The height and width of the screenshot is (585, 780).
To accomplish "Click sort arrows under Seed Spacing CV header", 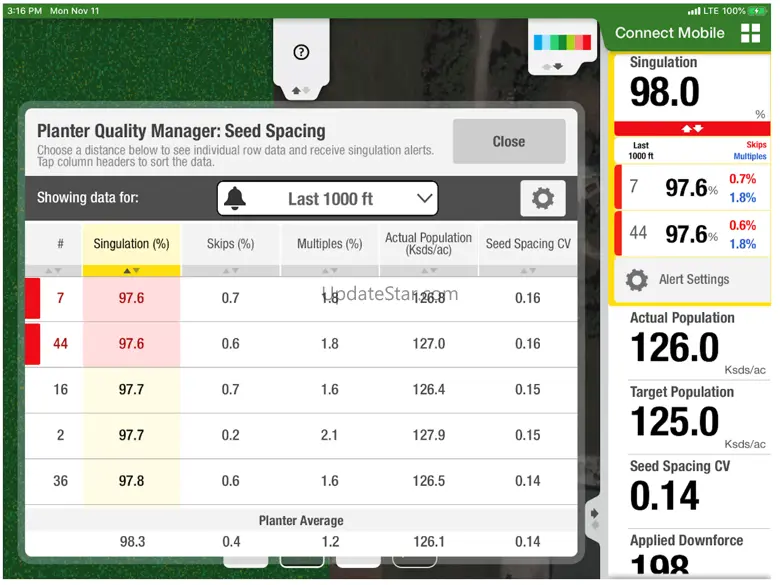I will tap(528, 271).
